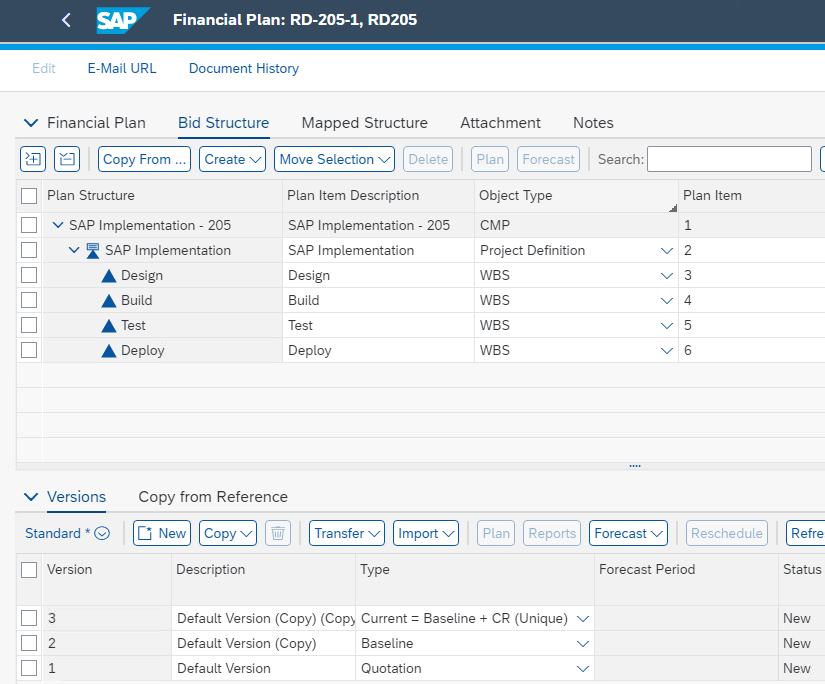This screenshot has width=825, height=684.
Task: Open the Notes tab
Action: [x=593, y=123]
